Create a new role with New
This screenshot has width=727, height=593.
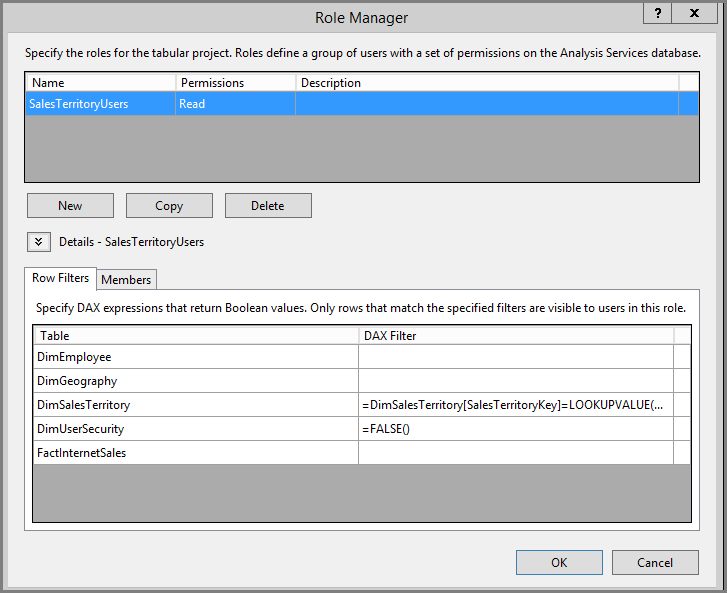point(70,205)
